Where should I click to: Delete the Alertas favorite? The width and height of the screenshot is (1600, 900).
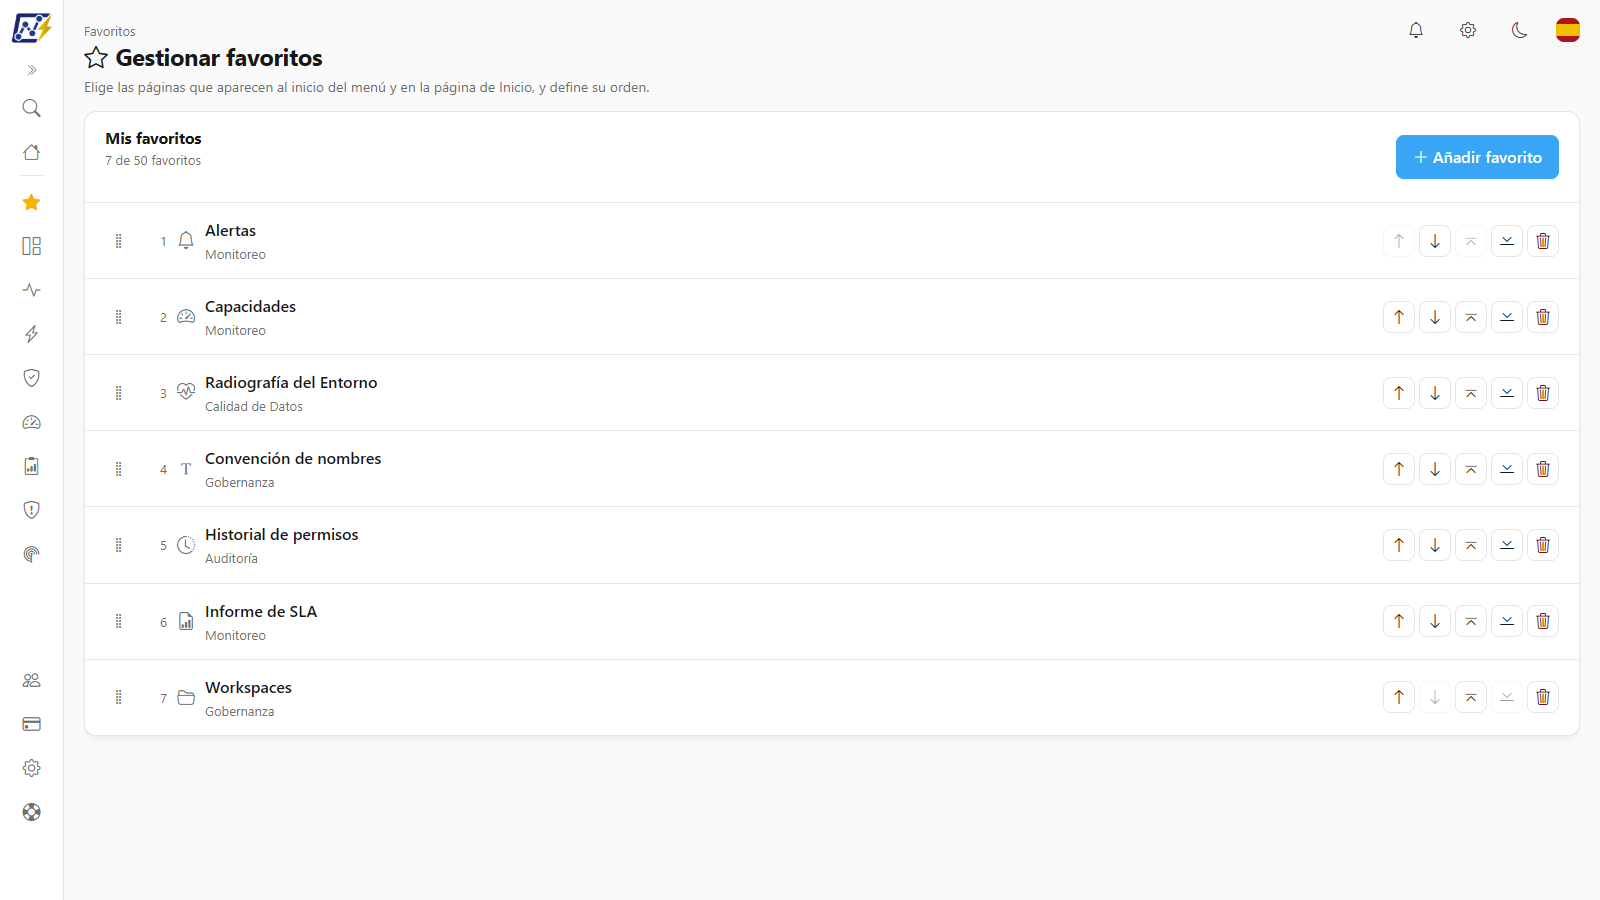pos(1543,241)
